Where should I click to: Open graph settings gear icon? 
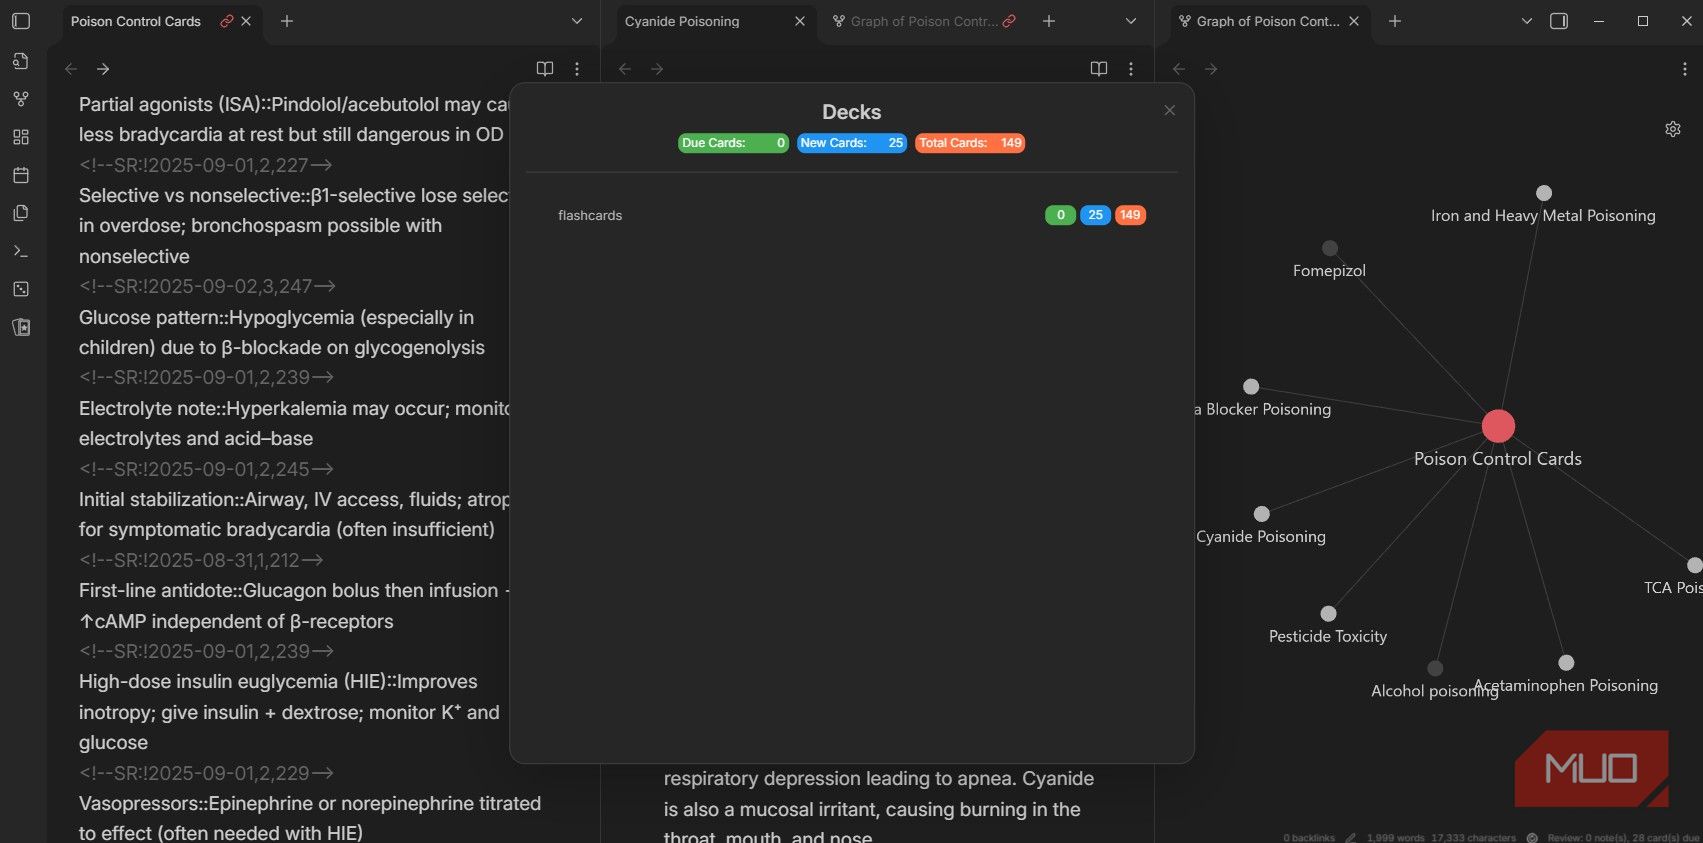tap(1673, 129)
